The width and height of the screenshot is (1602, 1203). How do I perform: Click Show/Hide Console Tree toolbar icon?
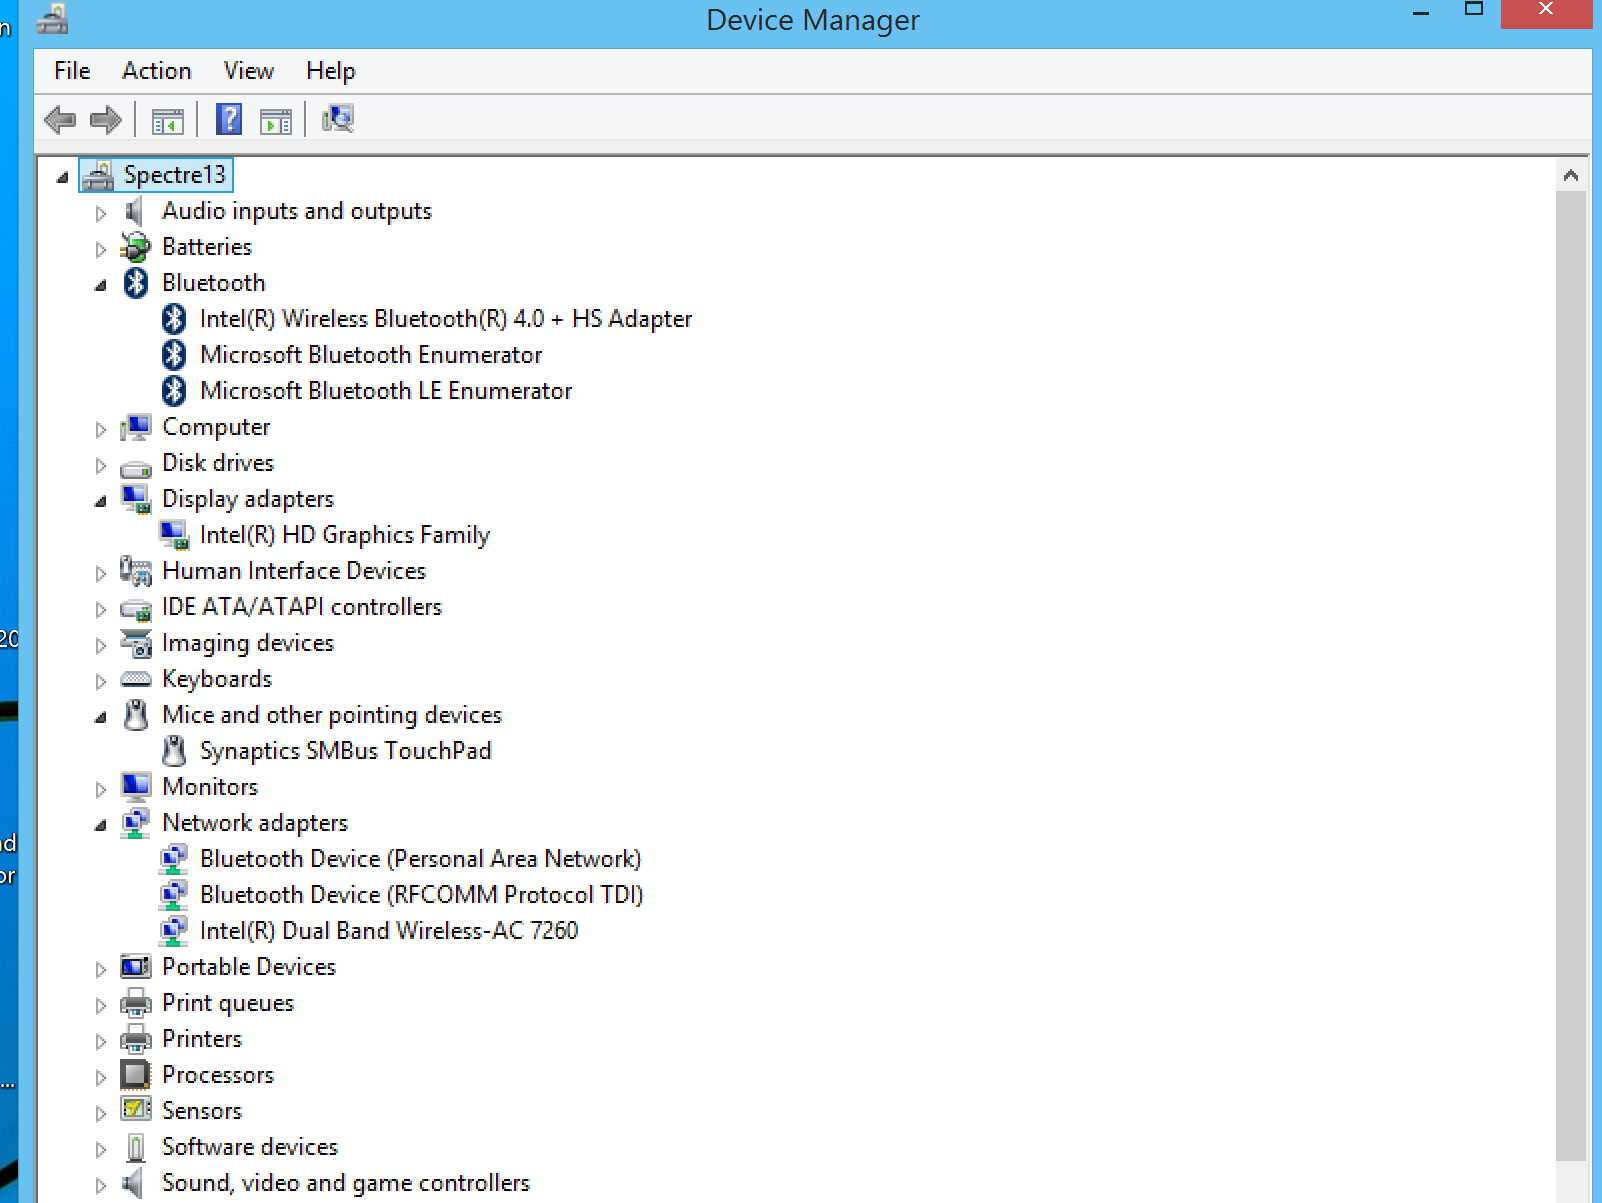(x=167, y=121)
